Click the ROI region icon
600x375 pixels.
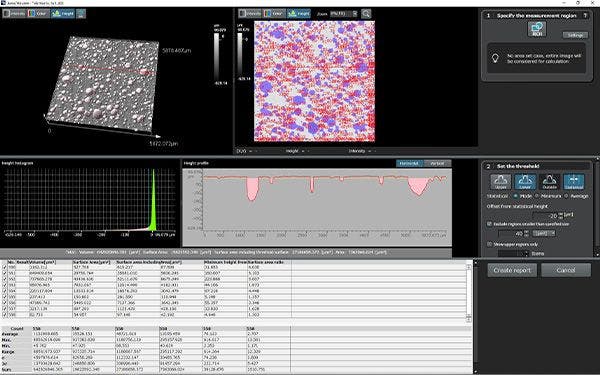537,29
